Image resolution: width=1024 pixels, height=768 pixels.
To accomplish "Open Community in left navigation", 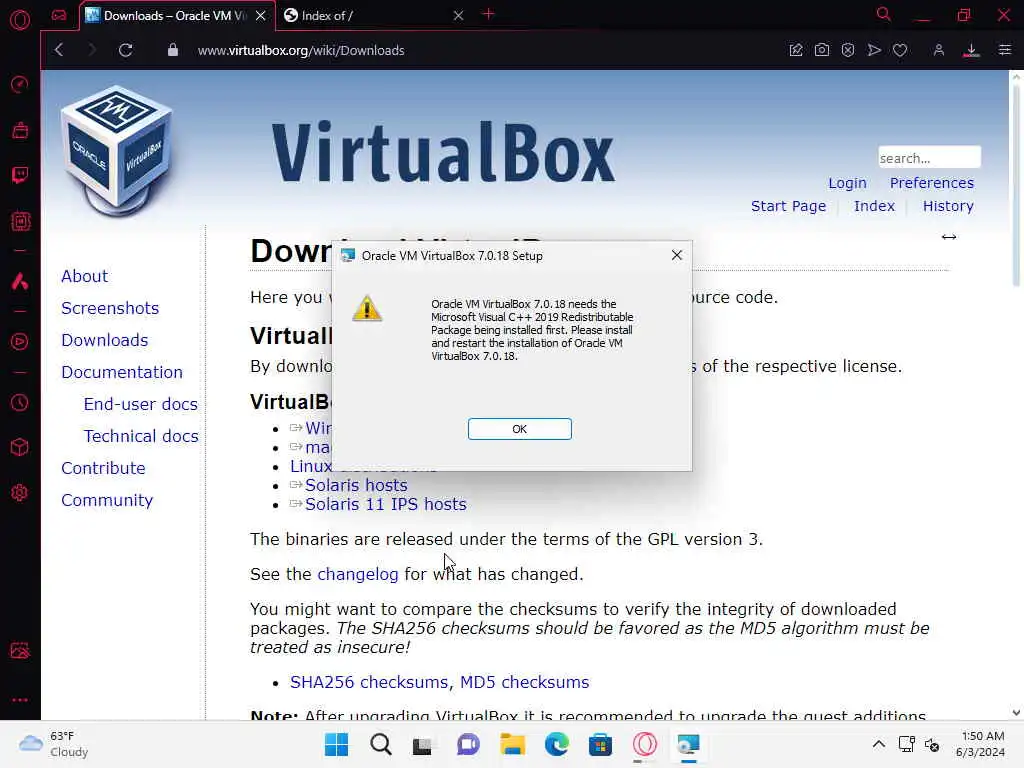I will pyautogui.click(x=107, y=500).
